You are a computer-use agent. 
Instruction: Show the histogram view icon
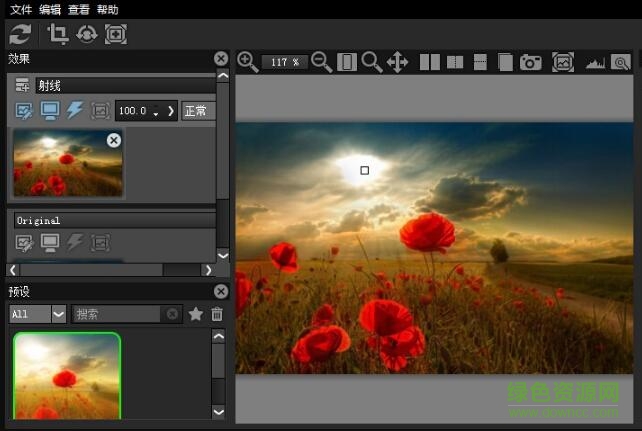tap(595, 62)
